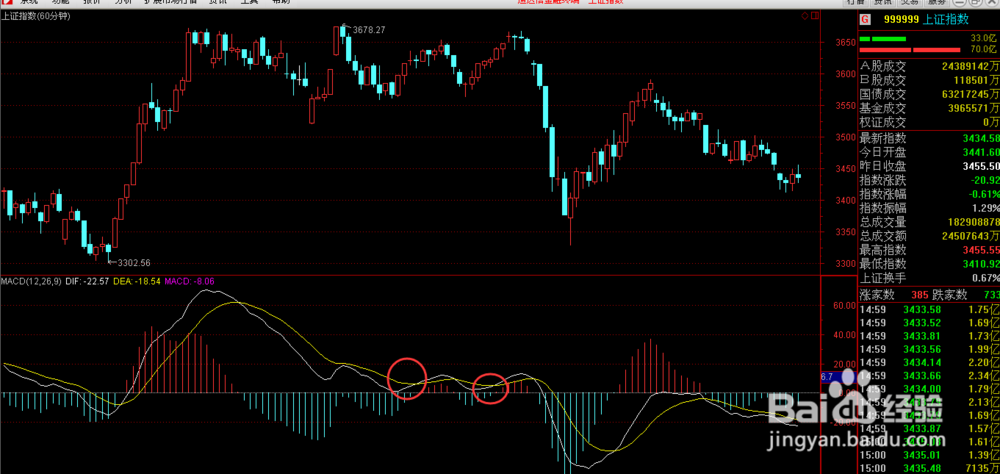The image size is (1000, 474).
Task: Select the tick row showing 3434.14
Action: pyautogui.click(x=929, y=362)
